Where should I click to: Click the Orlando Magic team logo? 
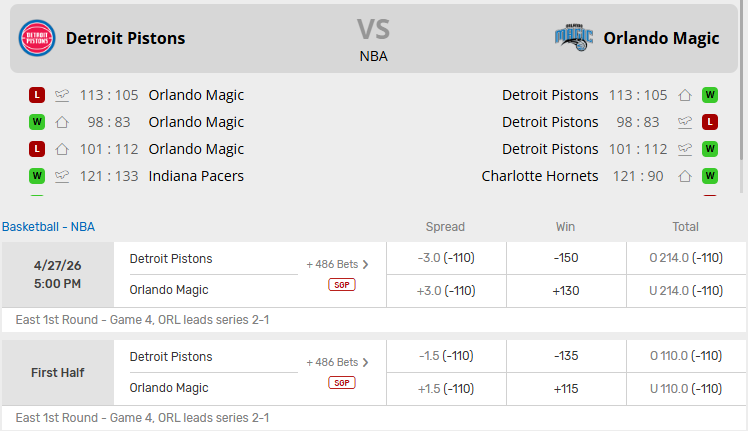(x=574, y=38)
